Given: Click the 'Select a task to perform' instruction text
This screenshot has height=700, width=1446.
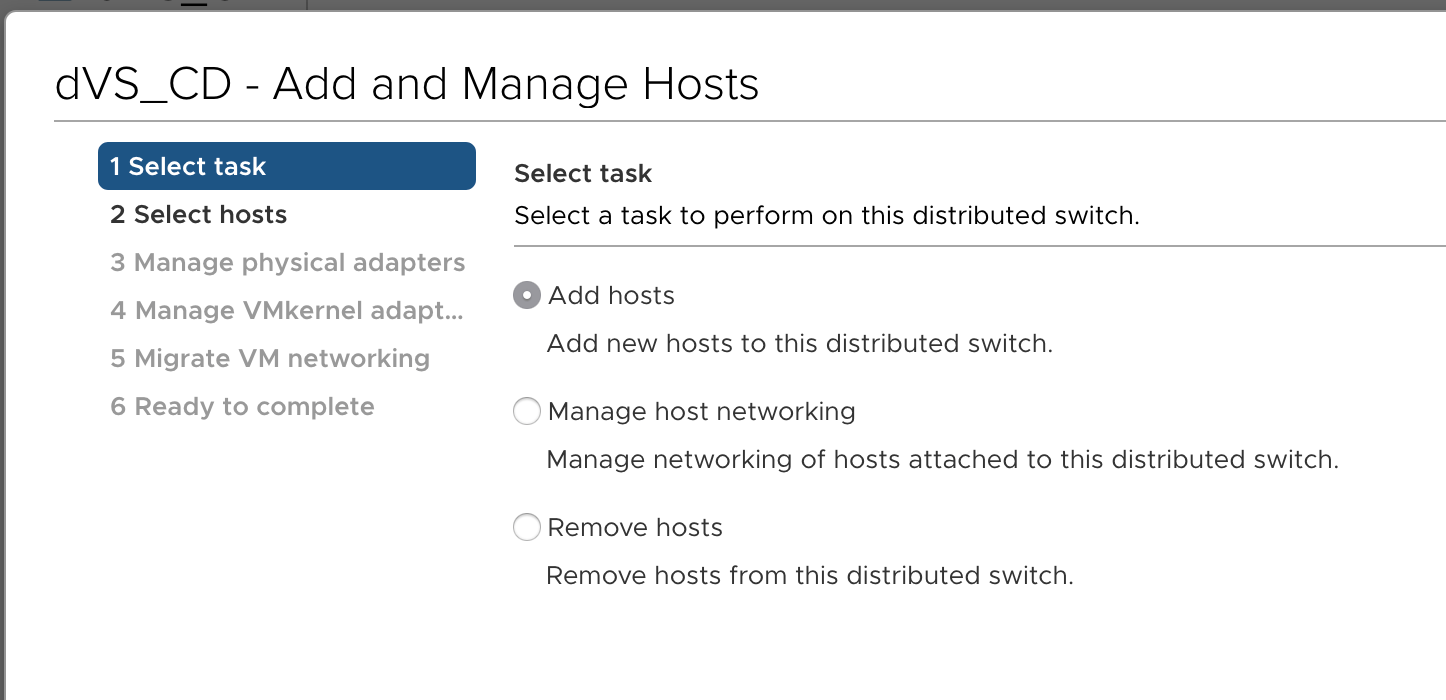Looking at the screenshot, I should [x=826, y=216].
